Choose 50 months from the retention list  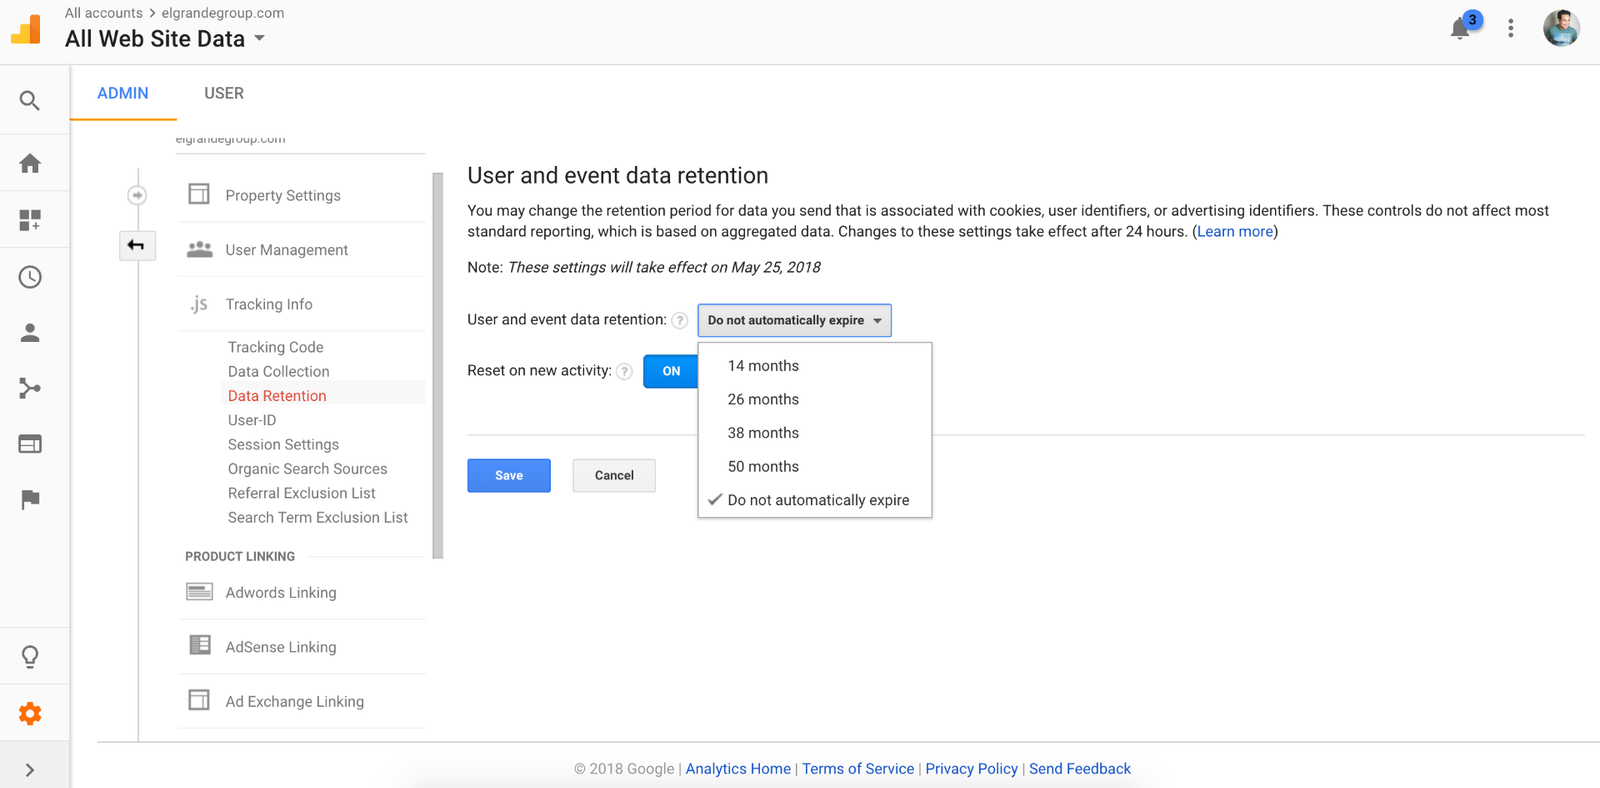coord(763,466)
